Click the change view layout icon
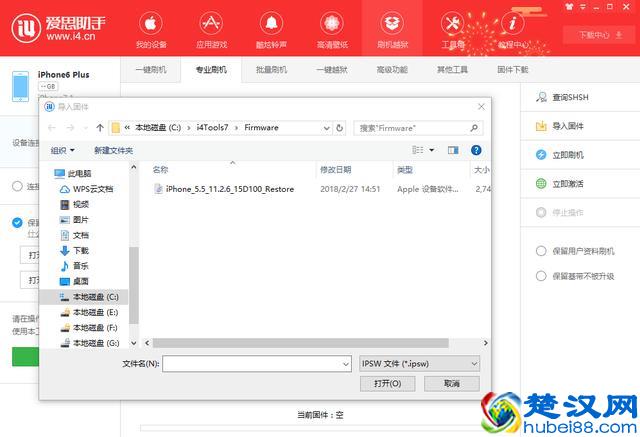This screenshot has width=640, height=437. tap(418, 150)
